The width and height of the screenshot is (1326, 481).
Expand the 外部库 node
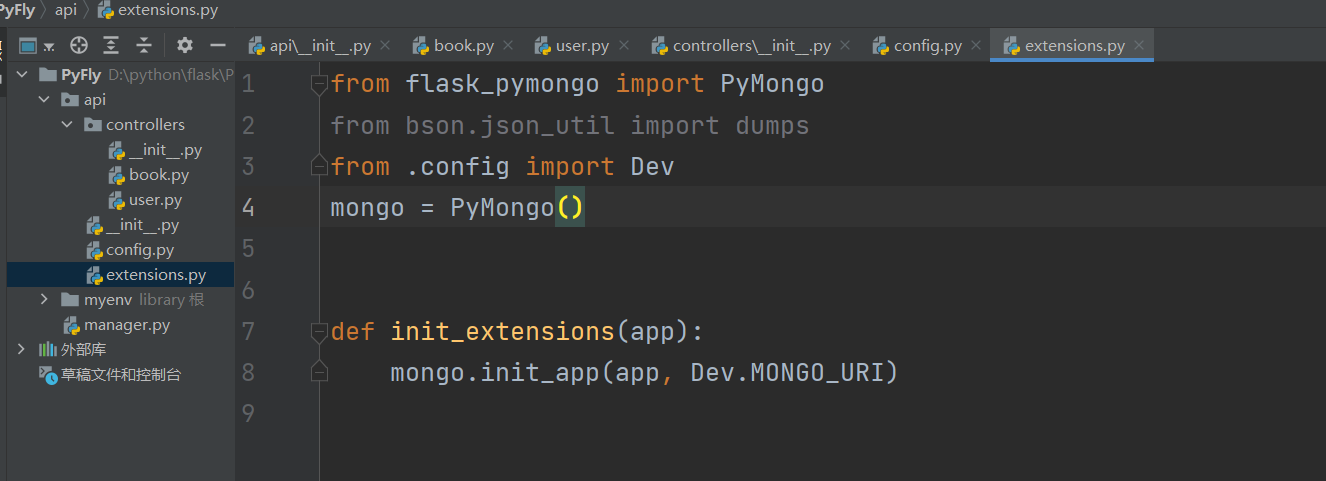(22, 349)
